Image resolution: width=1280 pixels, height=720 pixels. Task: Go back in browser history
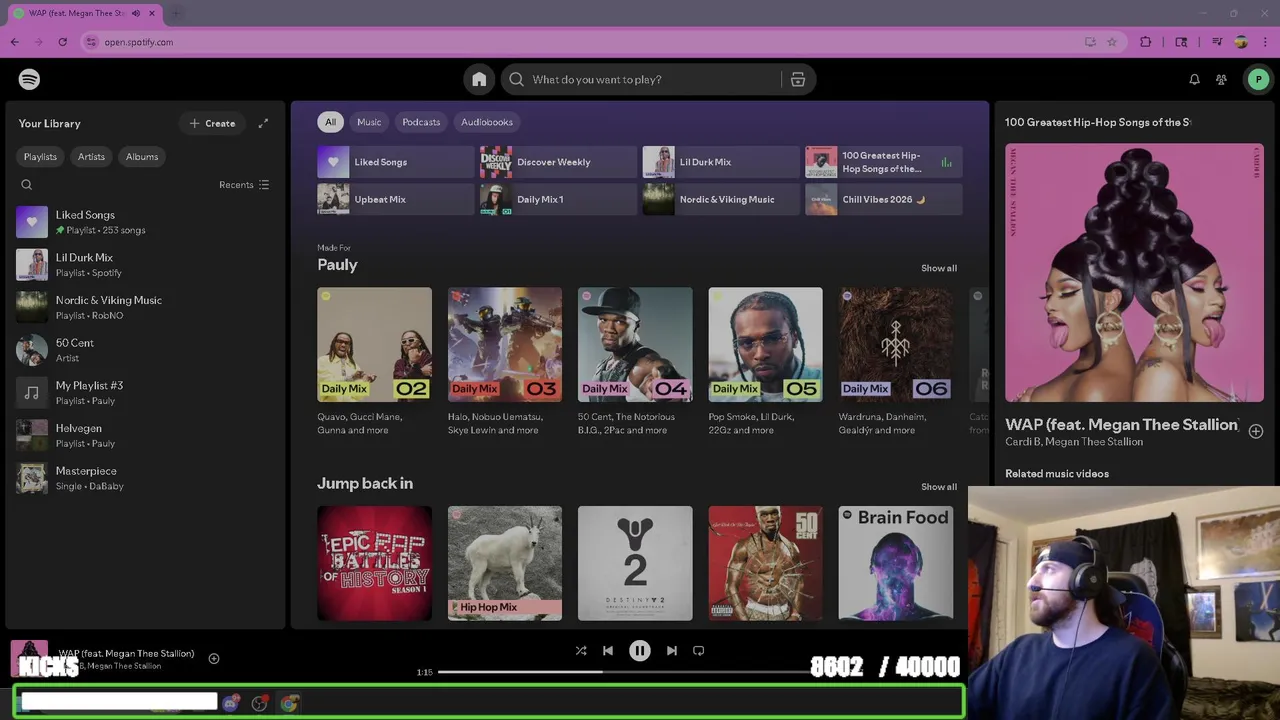coord(14,42)
